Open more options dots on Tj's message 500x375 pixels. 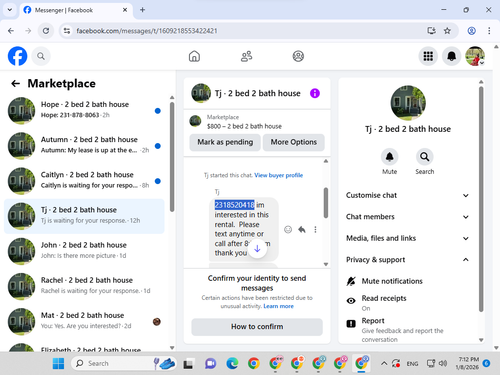click(315, 229)
